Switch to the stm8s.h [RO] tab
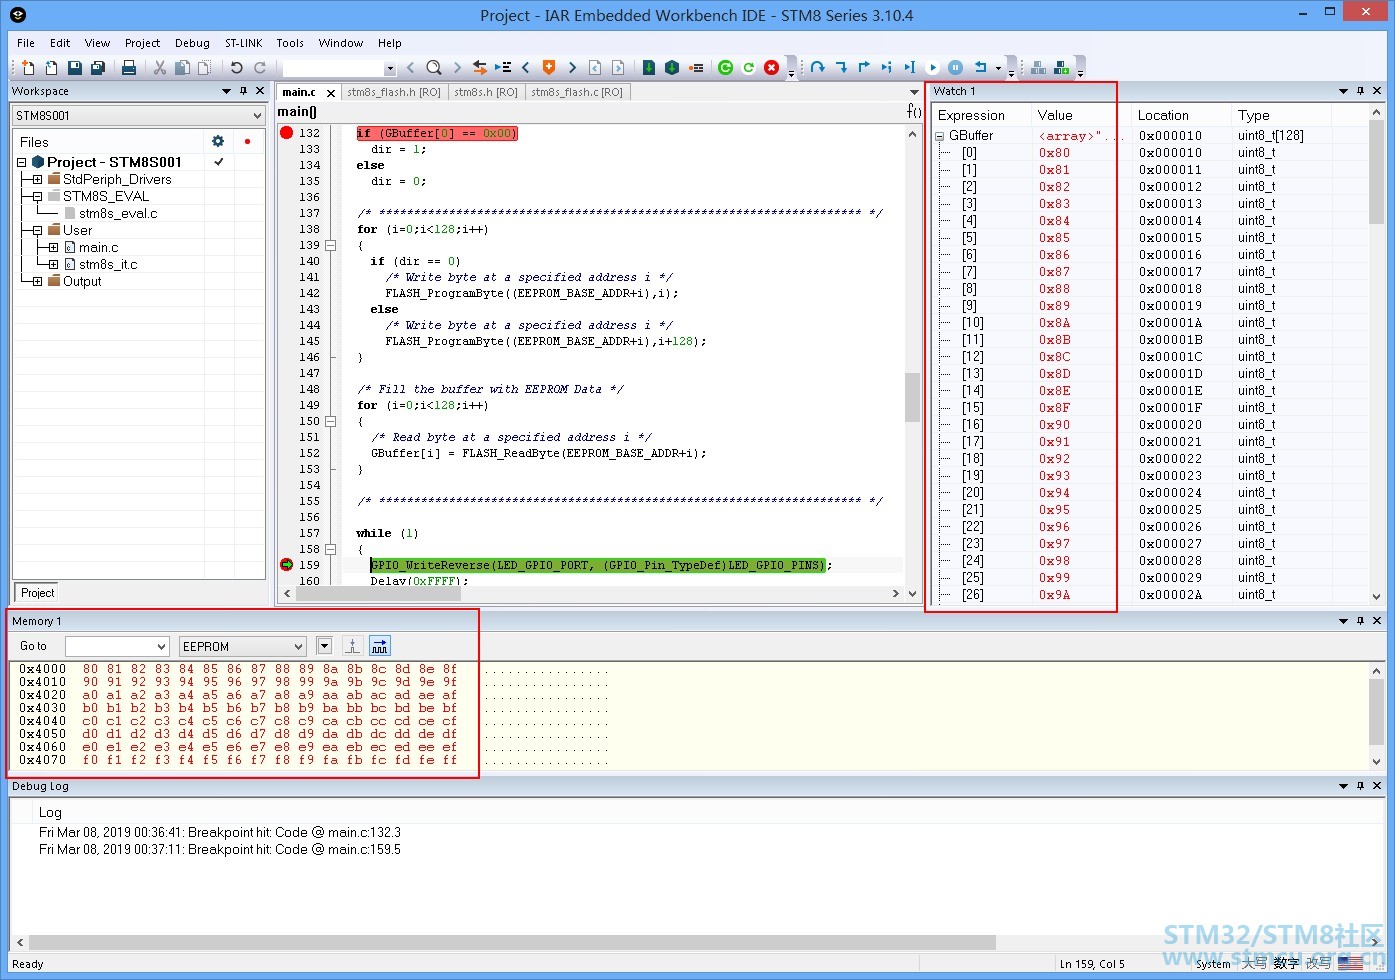The height and width of the screenshot is (980, 1395). click(x=486, y=92)
